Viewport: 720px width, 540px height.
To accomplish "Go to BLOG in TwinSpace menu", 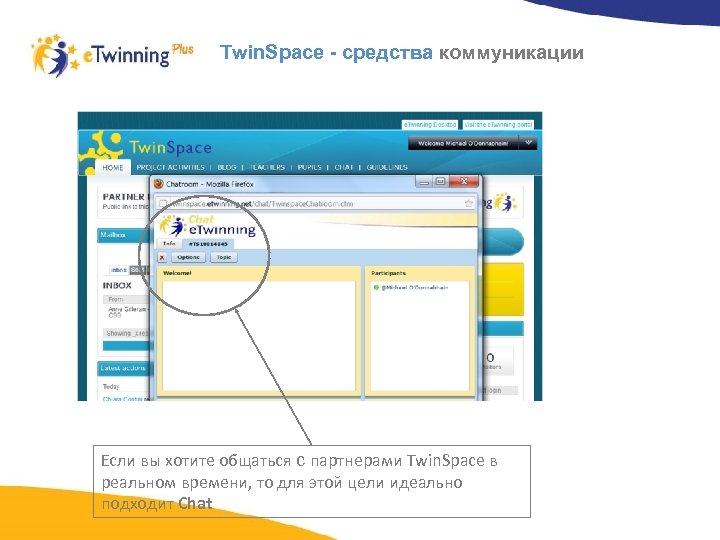I will tap(227, 167).
